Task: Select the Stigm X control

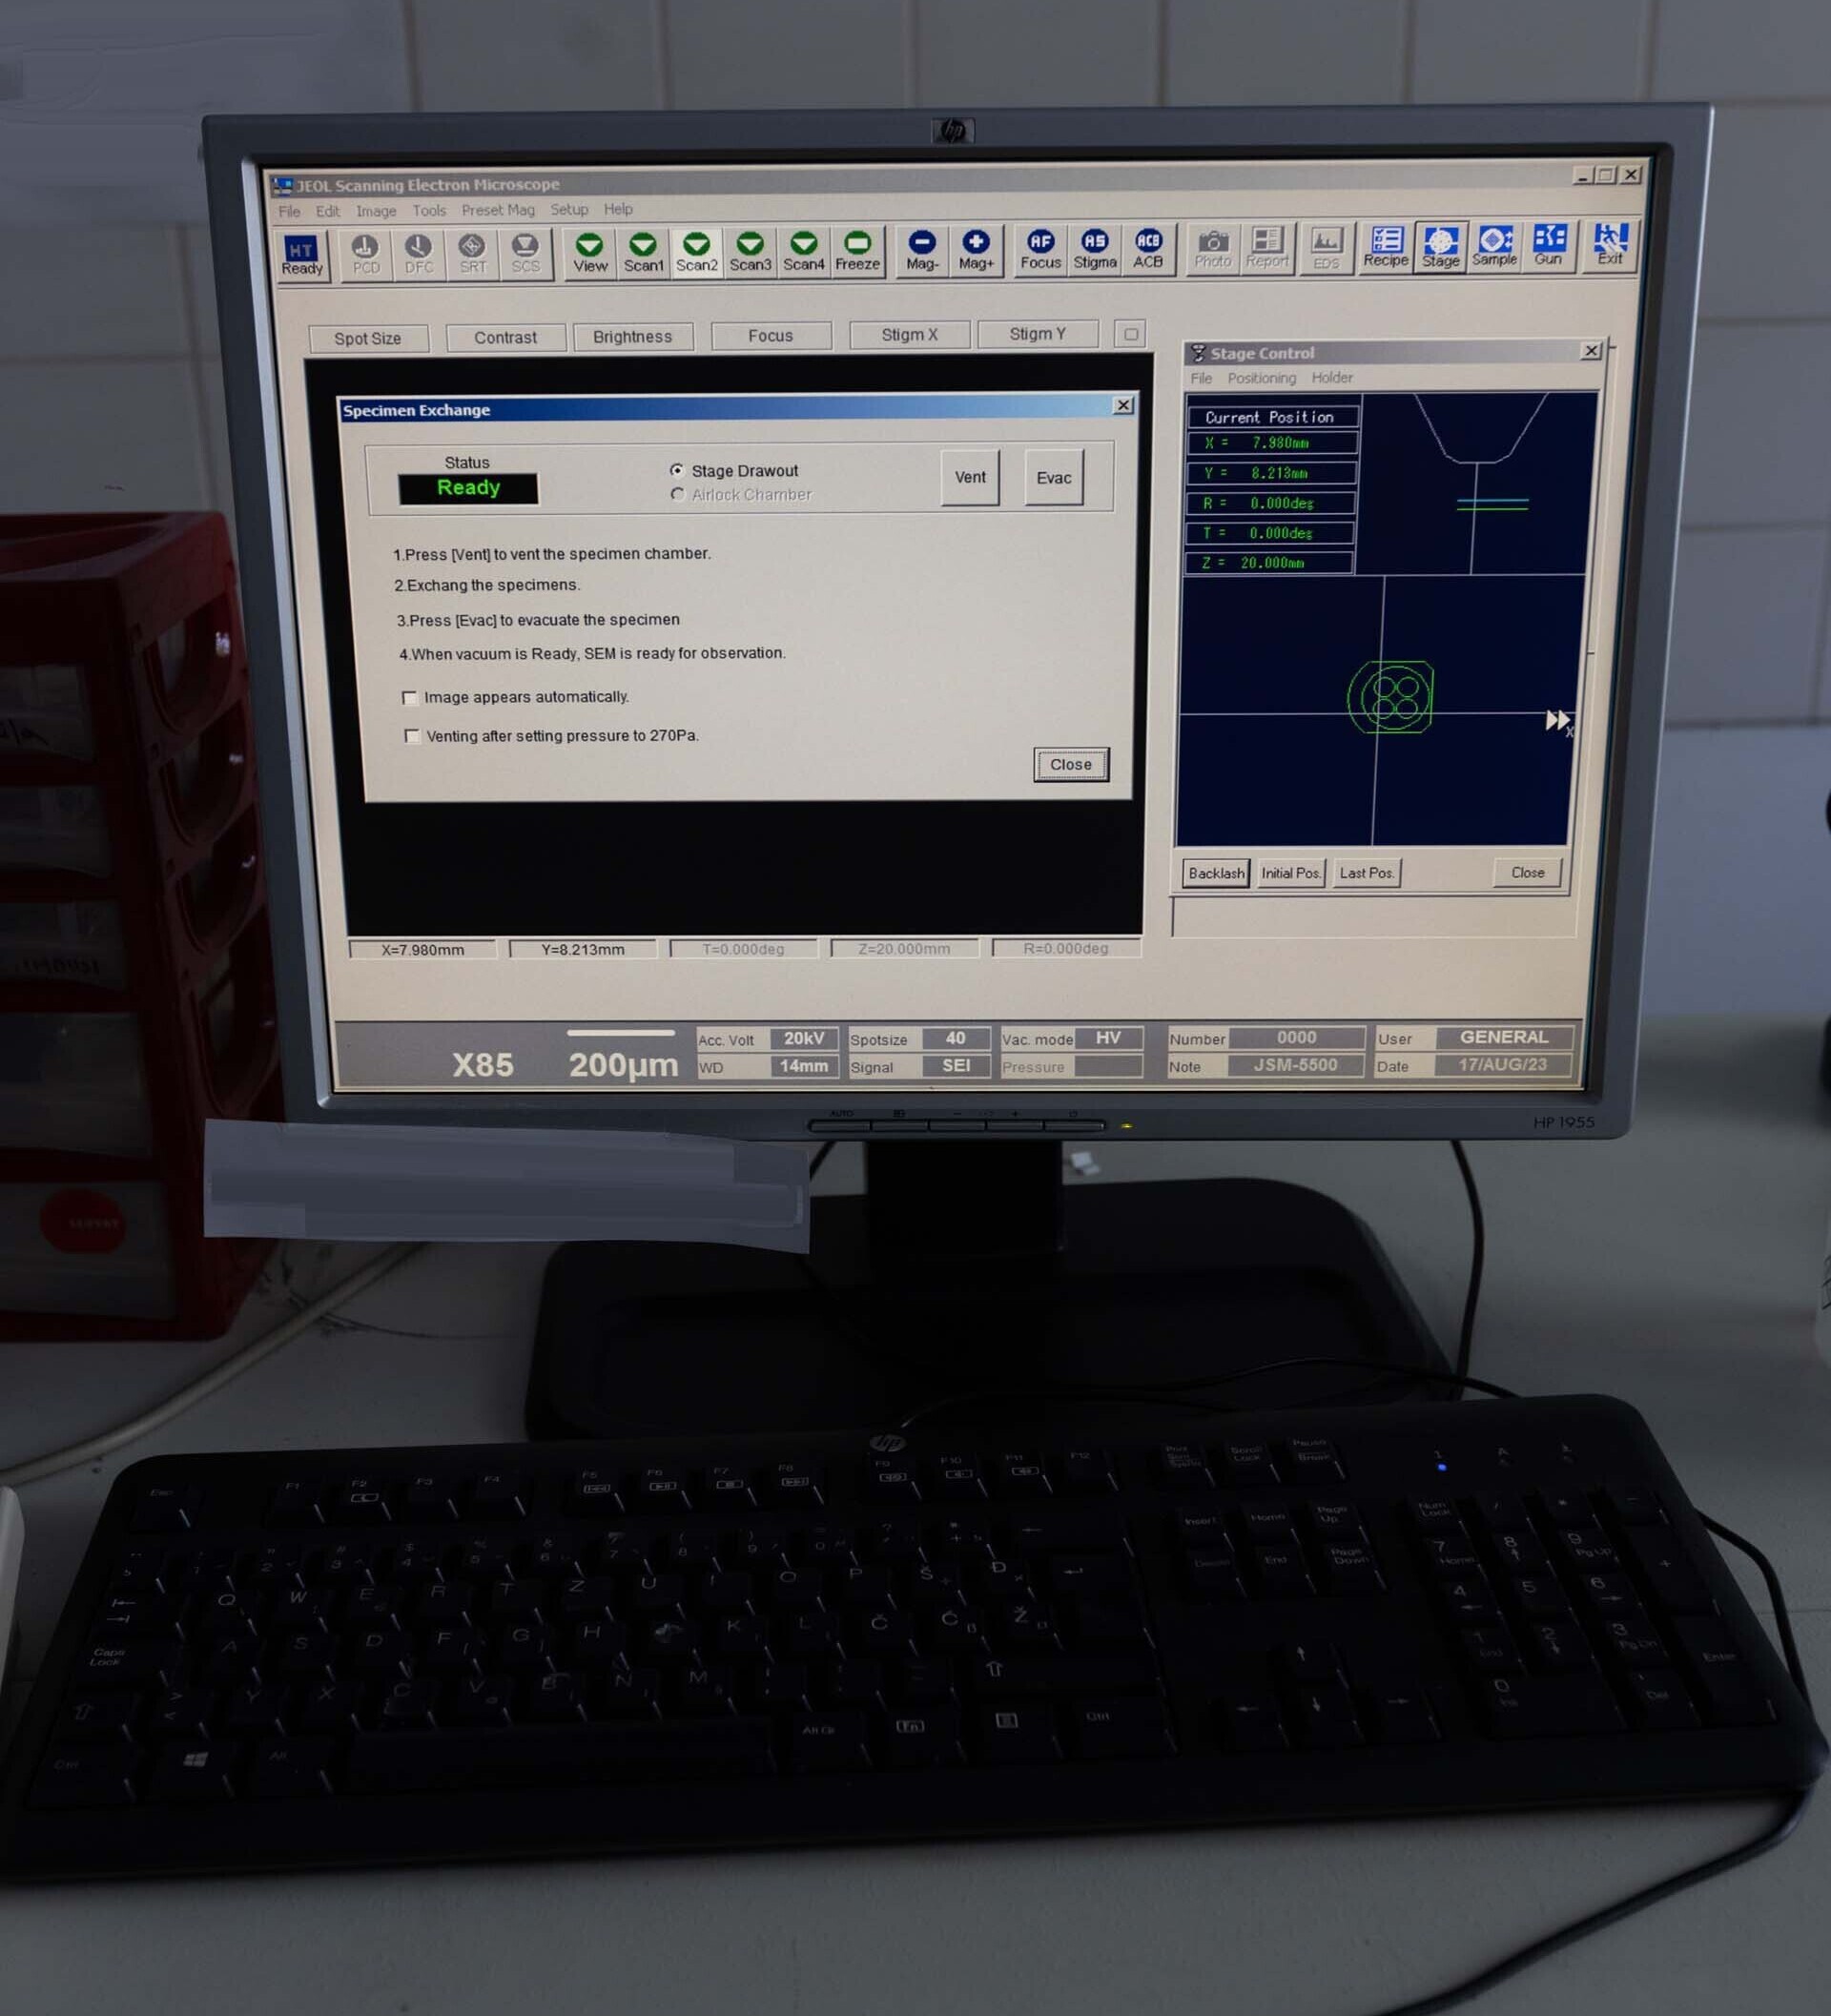Action: pyautogui.click(x=910, y=334)
